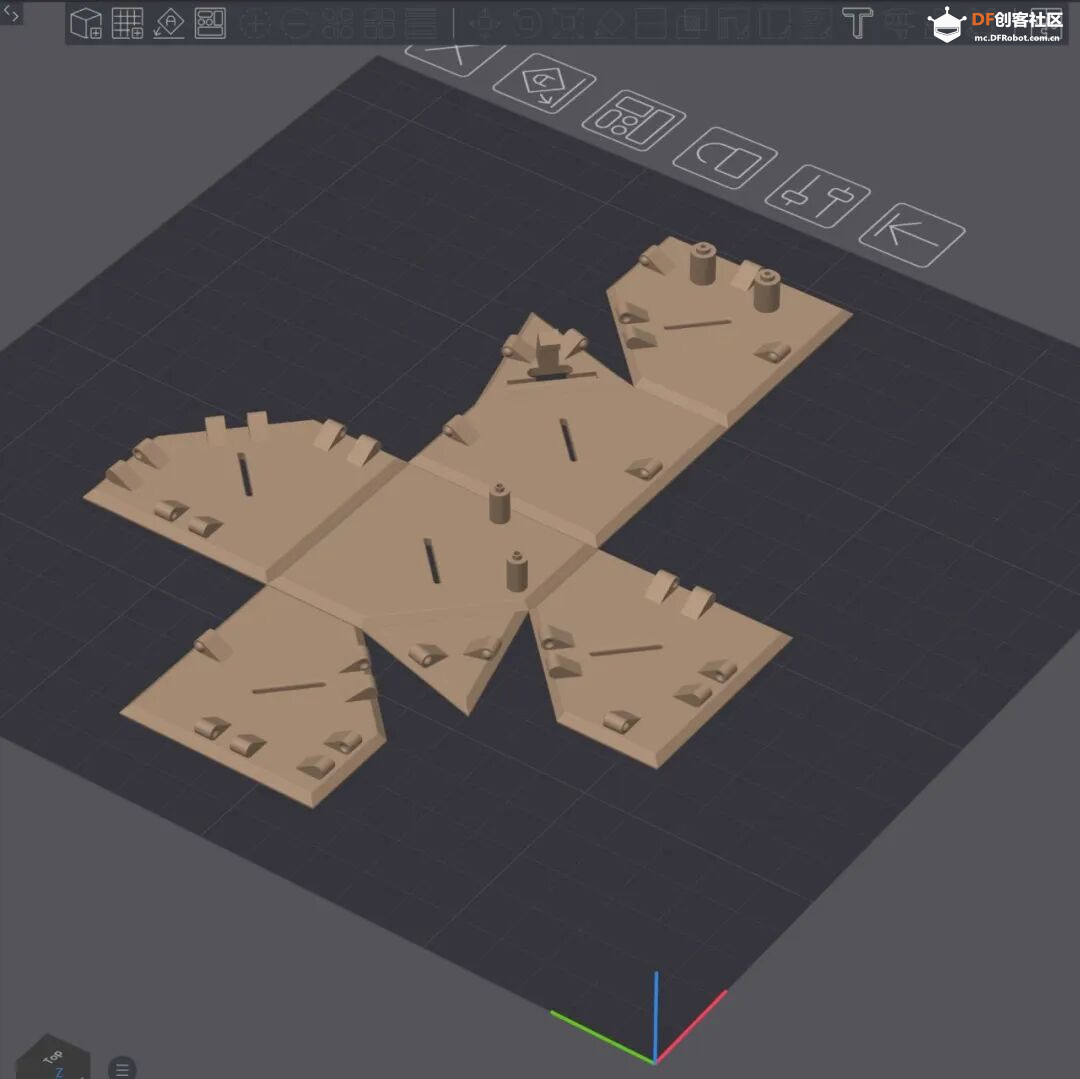
Task: Select the greyed Move tool in the toolbar
Action: click(x=486, y=23)
